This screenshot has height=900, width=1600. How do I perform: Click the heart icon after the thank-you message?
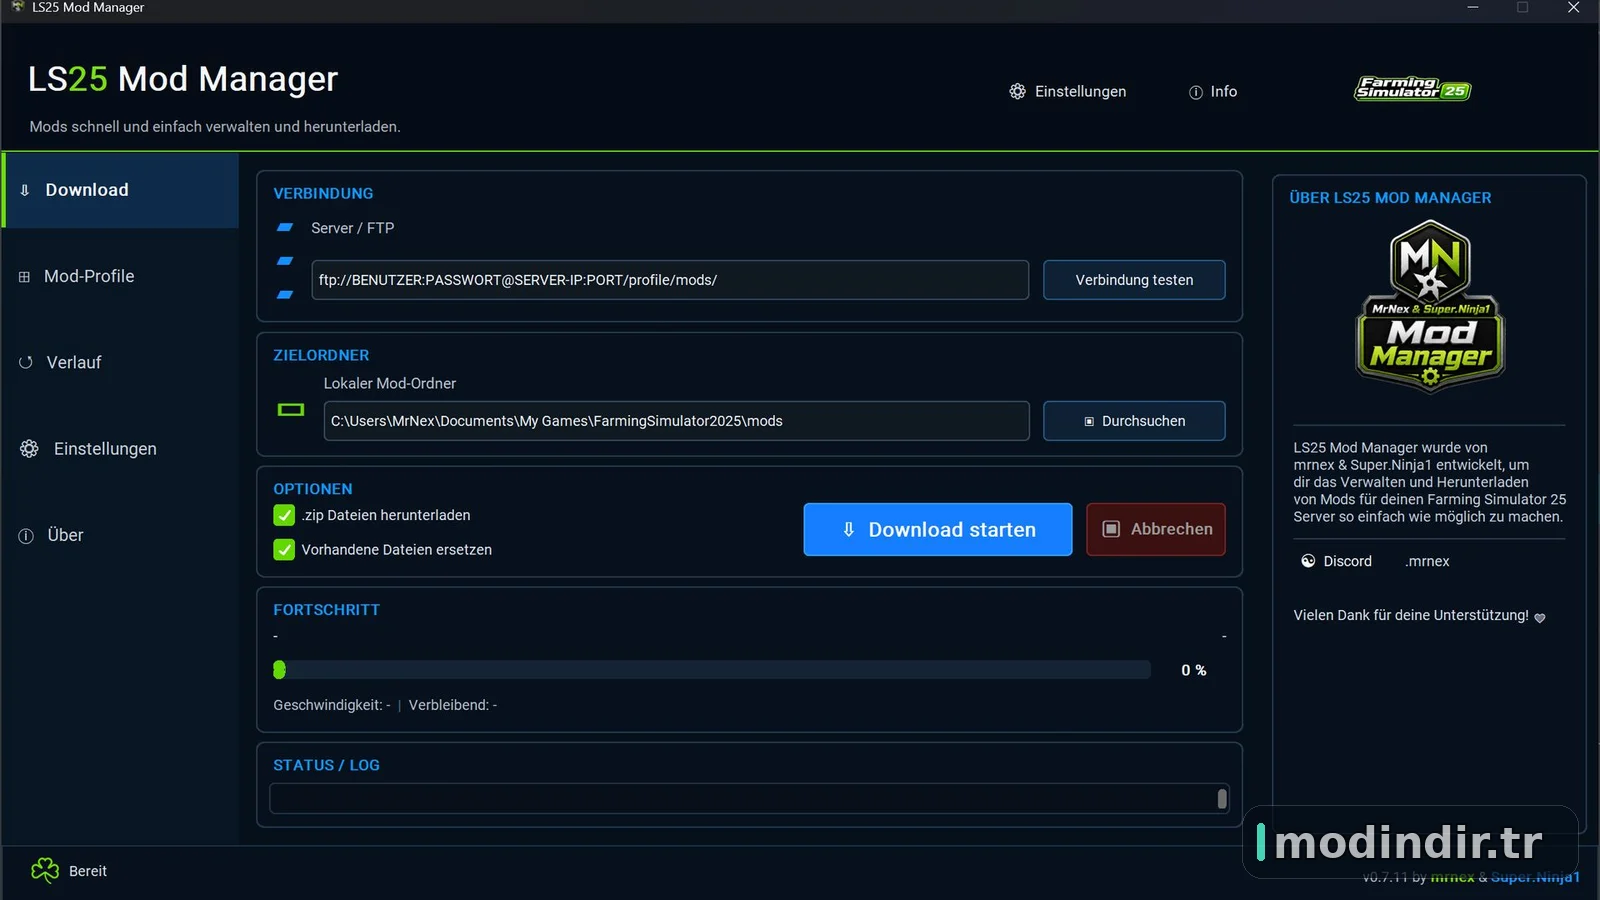pyautogui.click(x=1540, y=618)
